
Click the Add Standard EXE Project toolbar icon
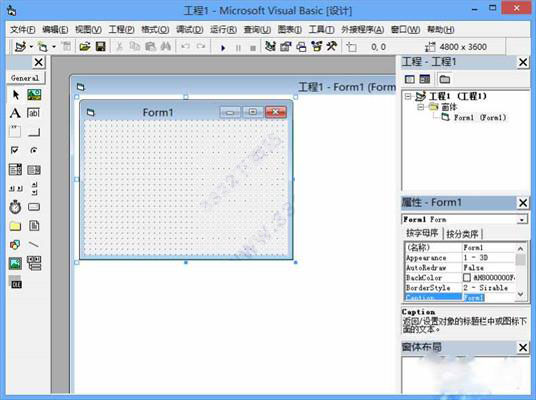[21, 46]
